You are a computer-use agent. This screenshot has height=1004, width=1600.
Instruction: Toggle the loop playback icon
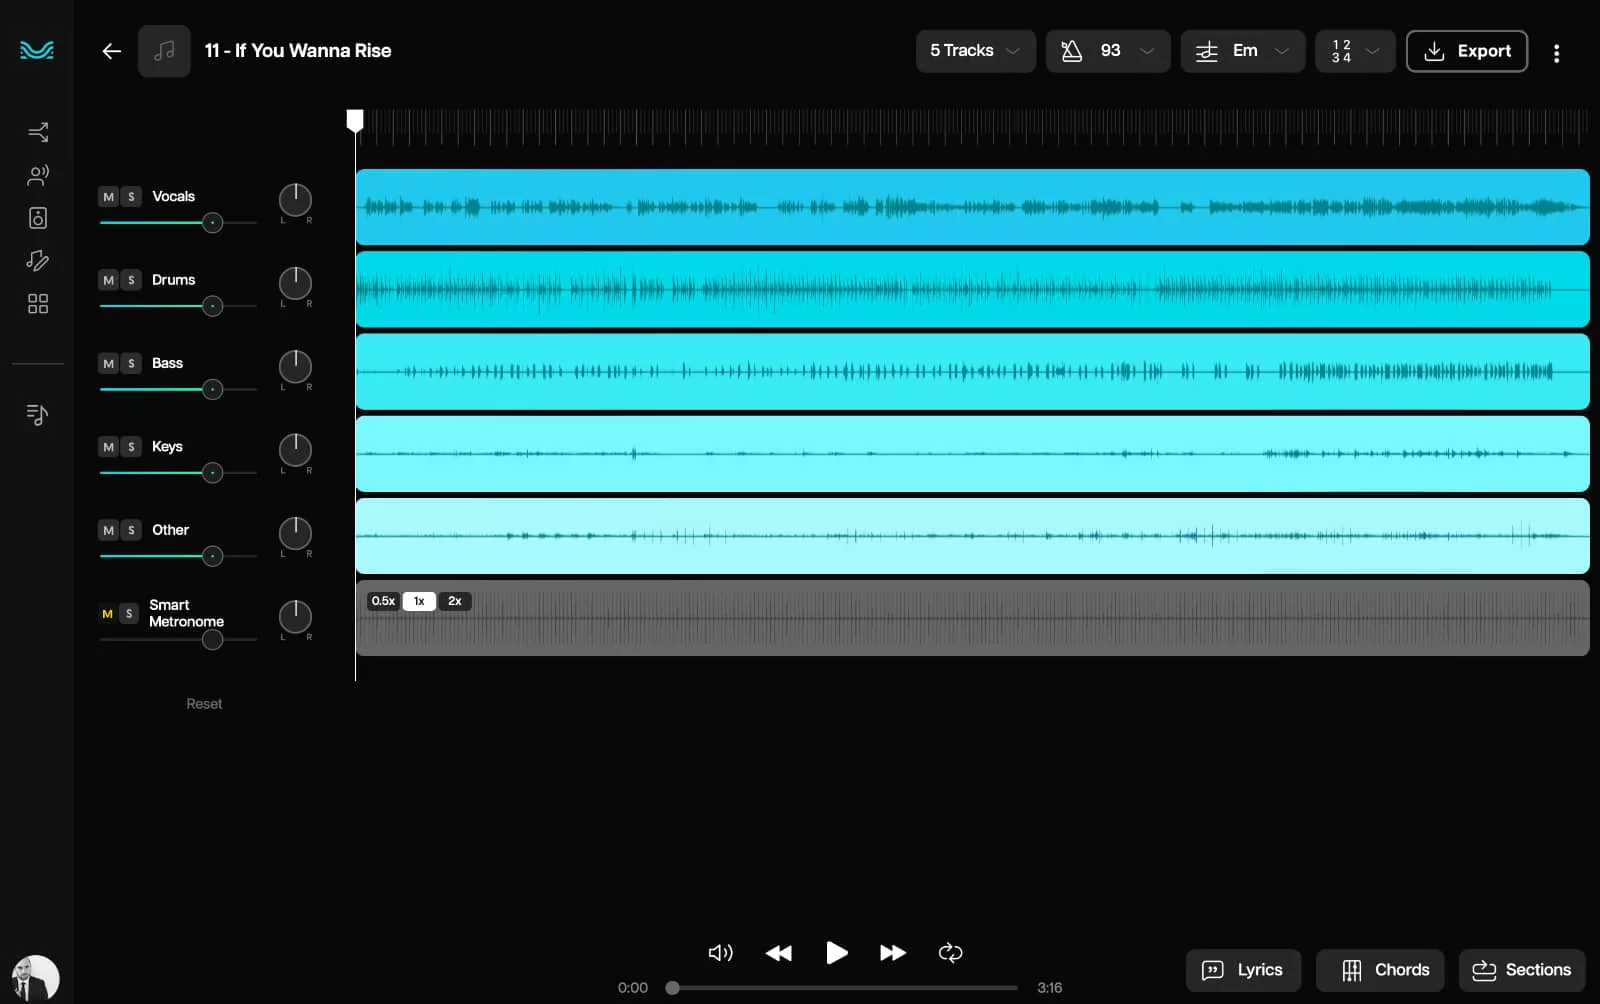click(950, 953)
